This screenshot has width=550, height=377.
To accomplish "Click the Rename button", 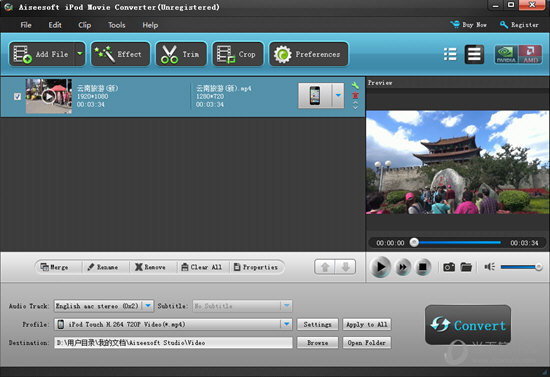I will [x=102, y=267].
